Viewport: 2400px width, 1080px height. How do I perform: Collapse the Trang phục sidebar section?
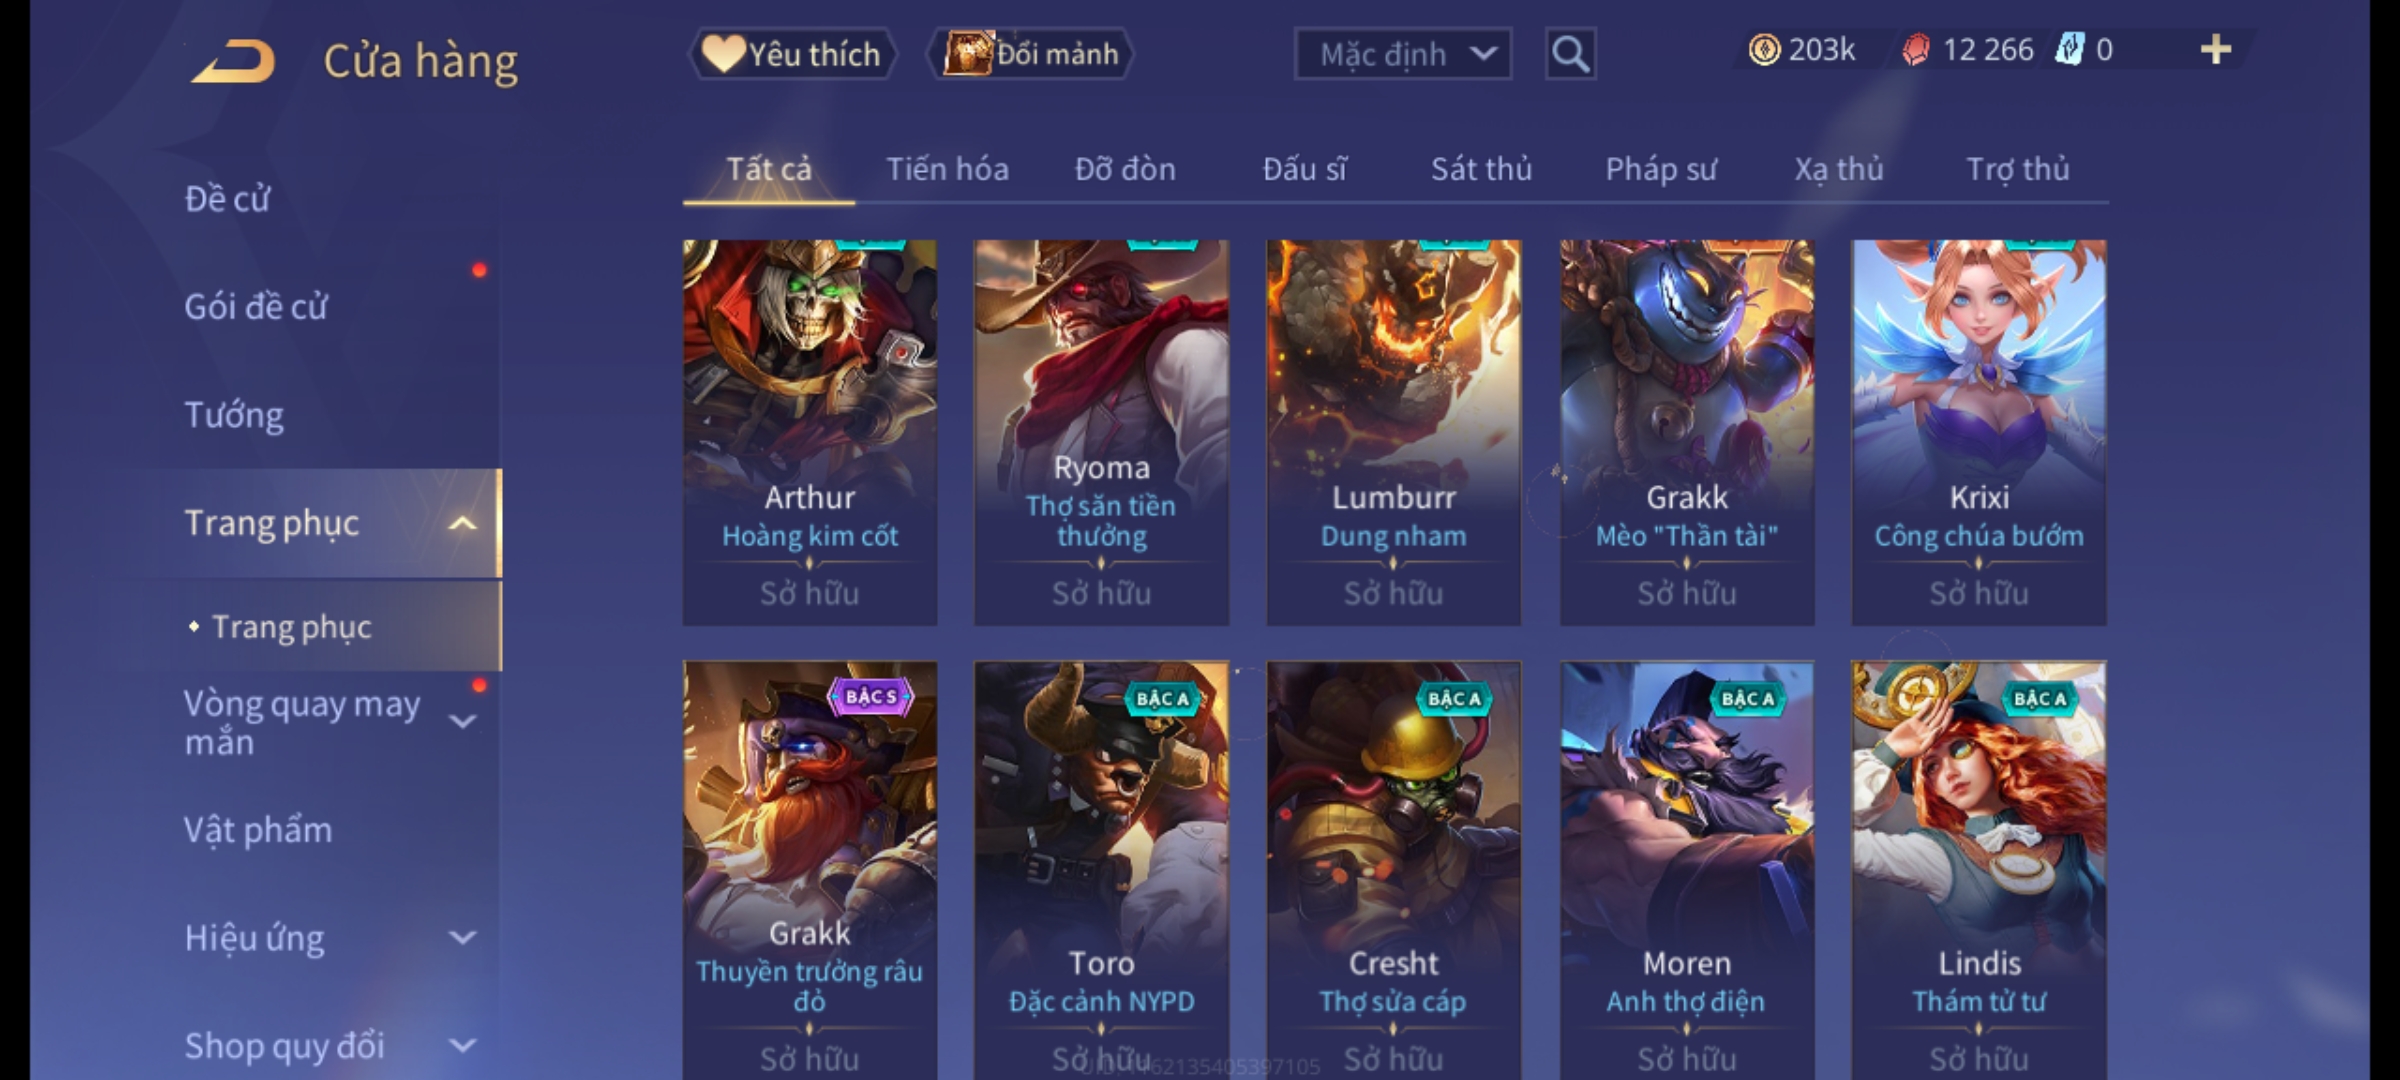tap(462, 523)
